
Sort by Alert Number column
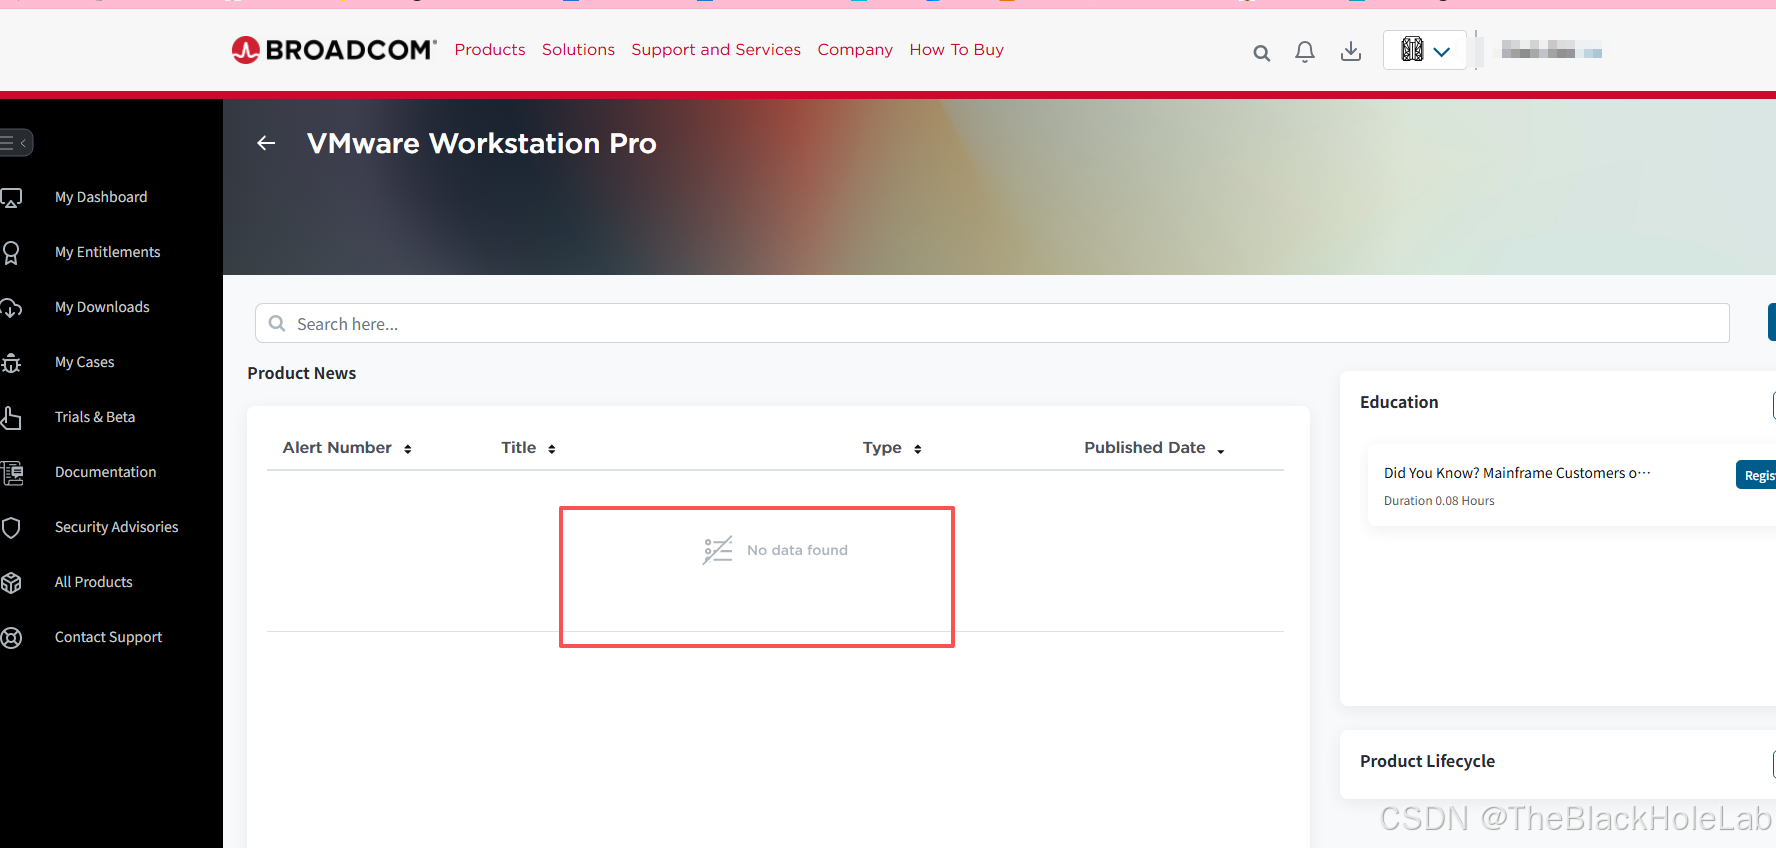click(x=347, y=448)
